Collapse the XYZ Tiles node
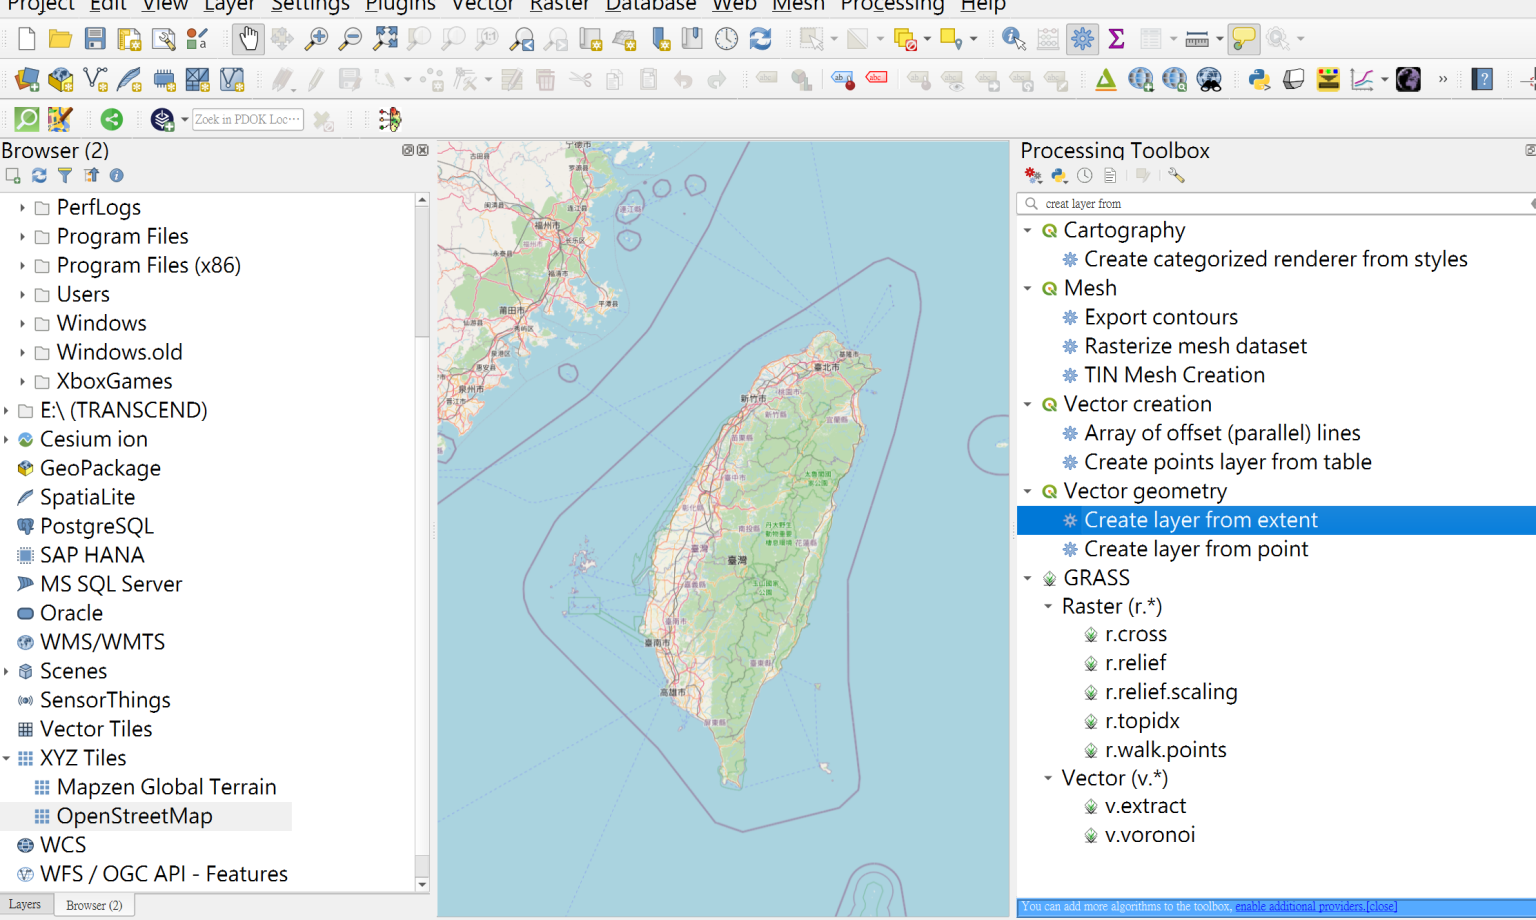The width and height of the screenshot is (1536, 920). tap(6, 759)
